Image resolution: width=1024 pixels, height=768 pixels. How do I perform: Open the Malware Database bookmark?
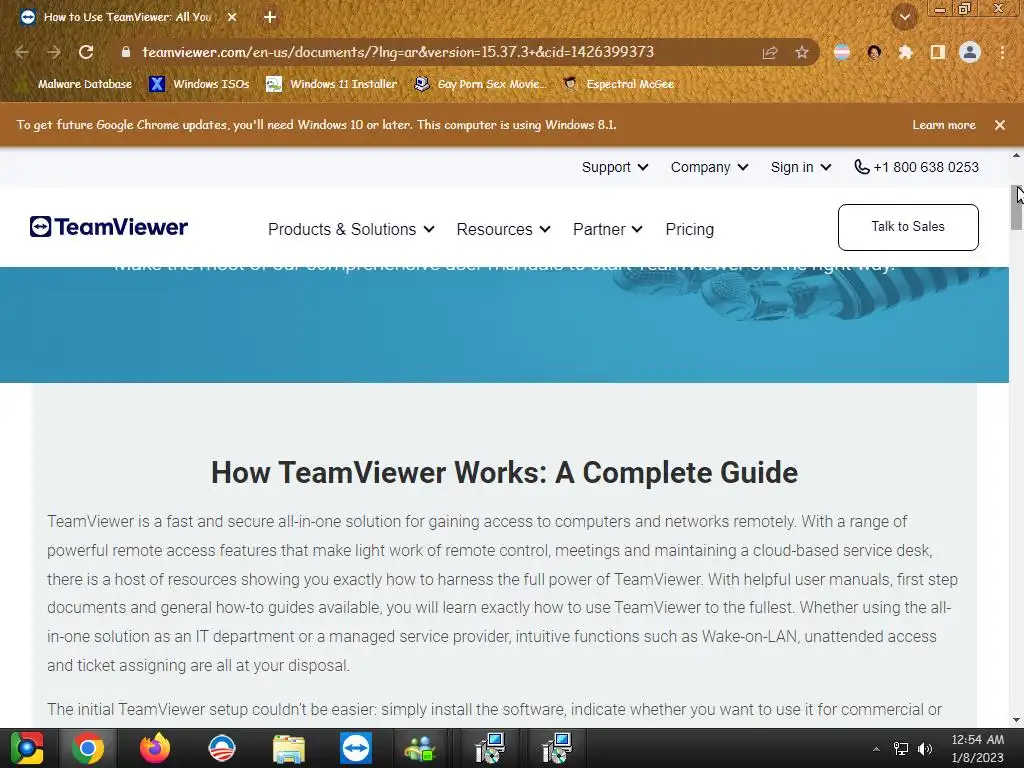coord(76,84)
